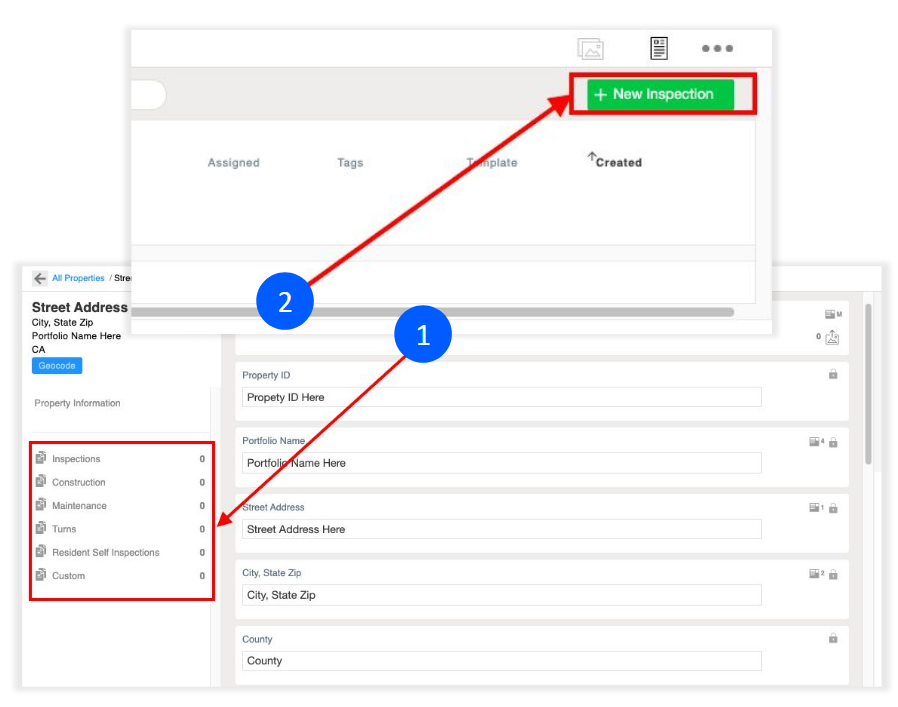The width and height of the screenshot is (898, 707).
Task: Select the document list view icon
Action: (659, 48)
